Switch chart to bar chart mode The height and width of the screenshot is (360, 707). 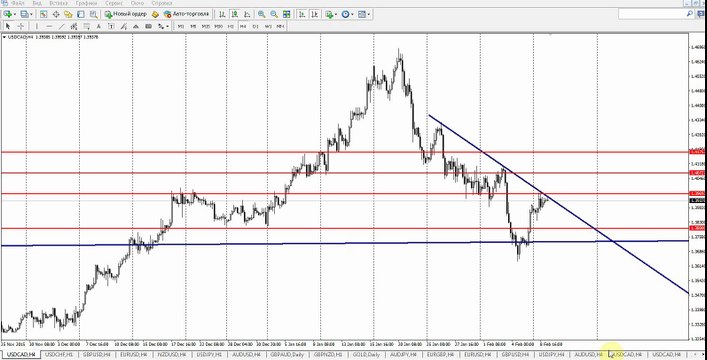[222, 14]
